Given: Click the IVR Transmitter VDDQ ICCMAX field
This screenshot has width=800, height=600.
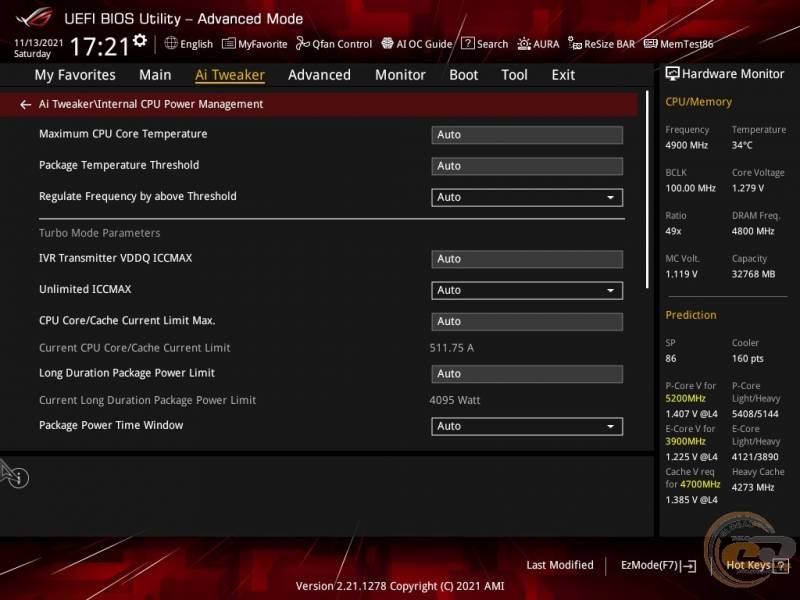Looking at the screenshot, I should pyautogui.click(x=527, y=259).
